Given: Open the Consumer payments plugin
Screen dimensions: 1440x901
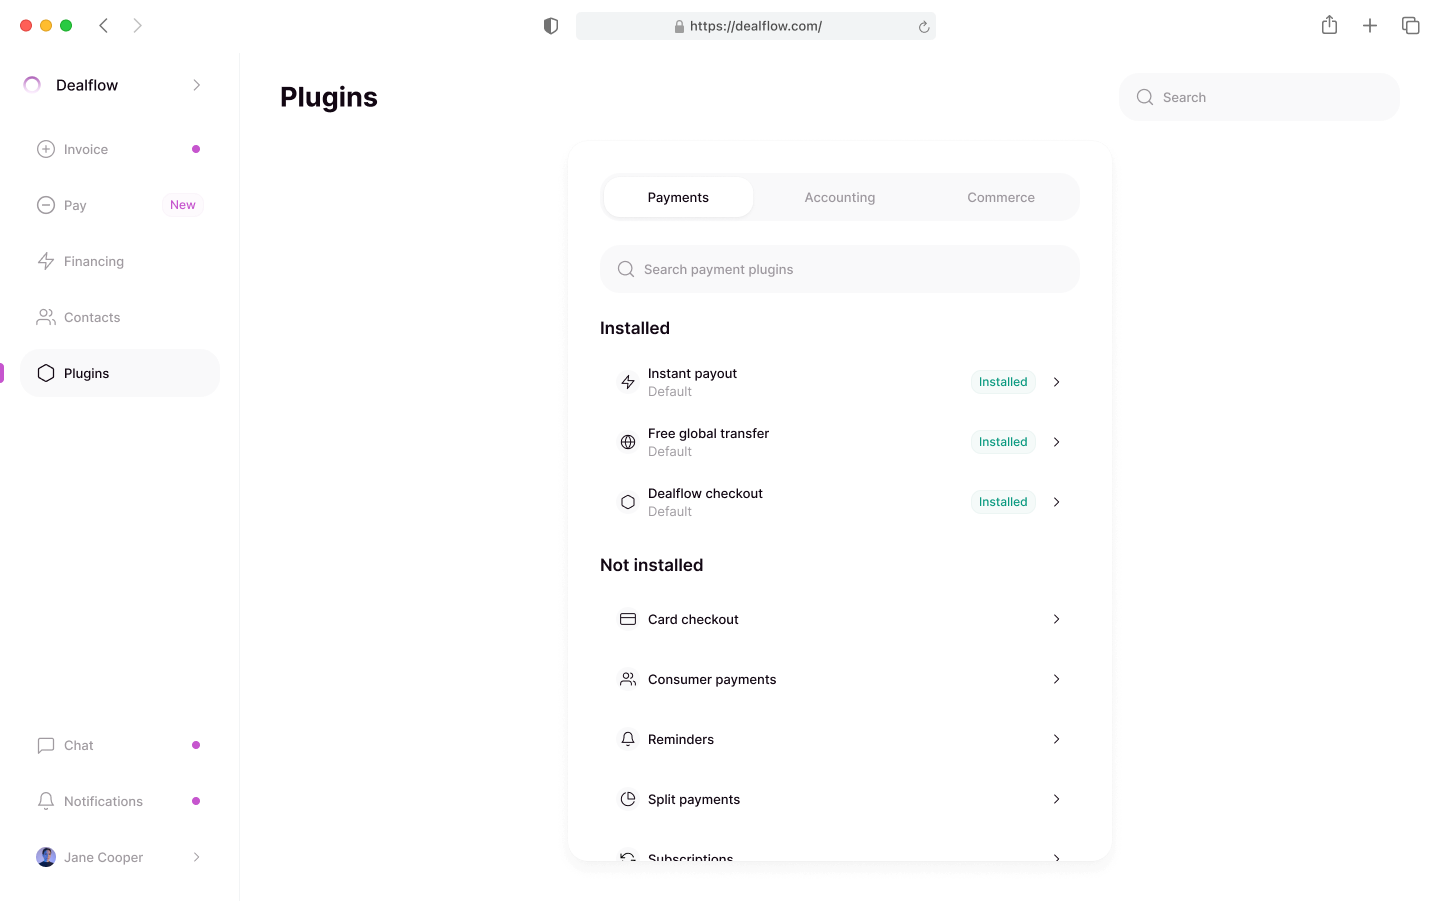Looking at the screenshot, I should click(x=711, y=679).
